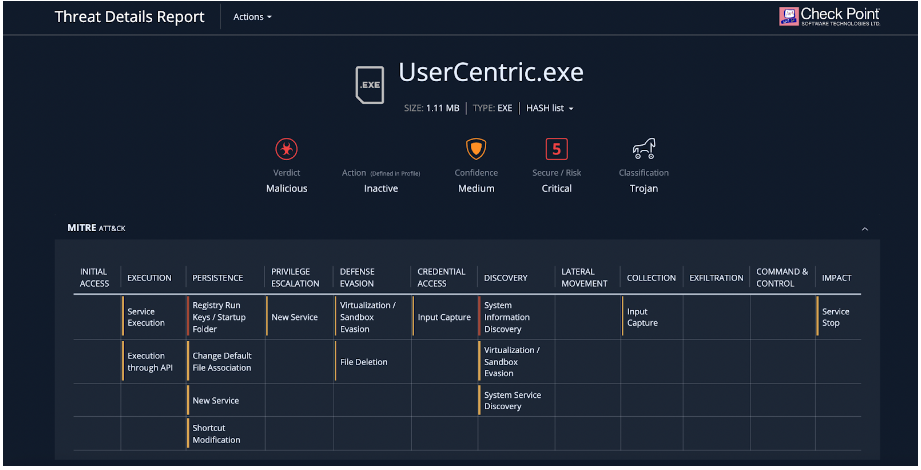Click the .EXE file type icon

[x=370, y=85]
